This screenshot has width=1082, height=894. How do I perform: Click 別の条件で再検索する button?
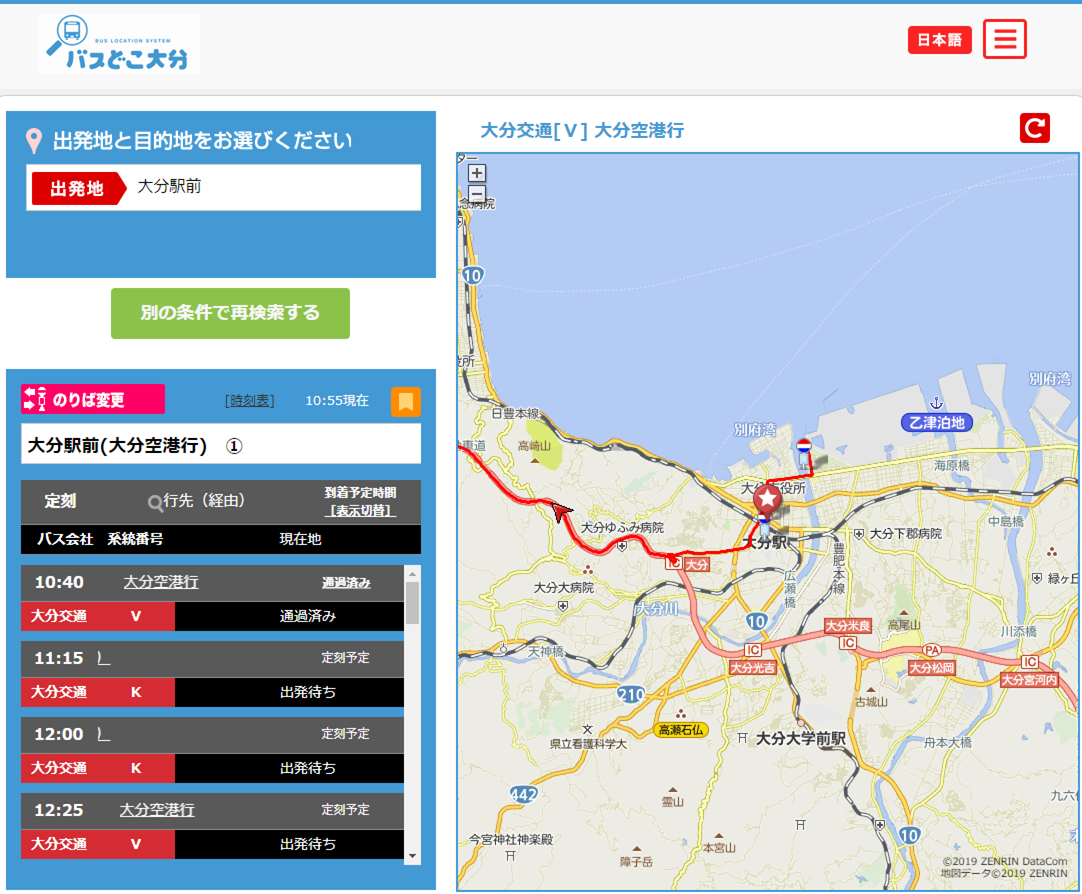coord(230,313)
